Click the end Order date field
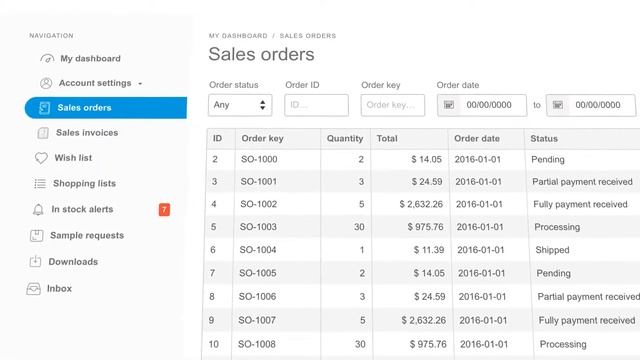 (591, 105)
